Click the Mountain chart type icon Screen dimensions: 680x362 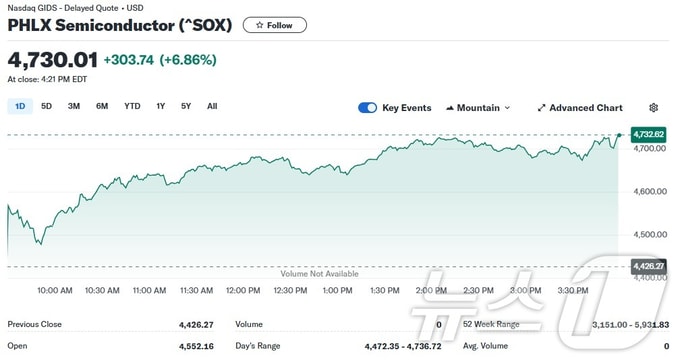pyautogui.click(x=450, y=108)
